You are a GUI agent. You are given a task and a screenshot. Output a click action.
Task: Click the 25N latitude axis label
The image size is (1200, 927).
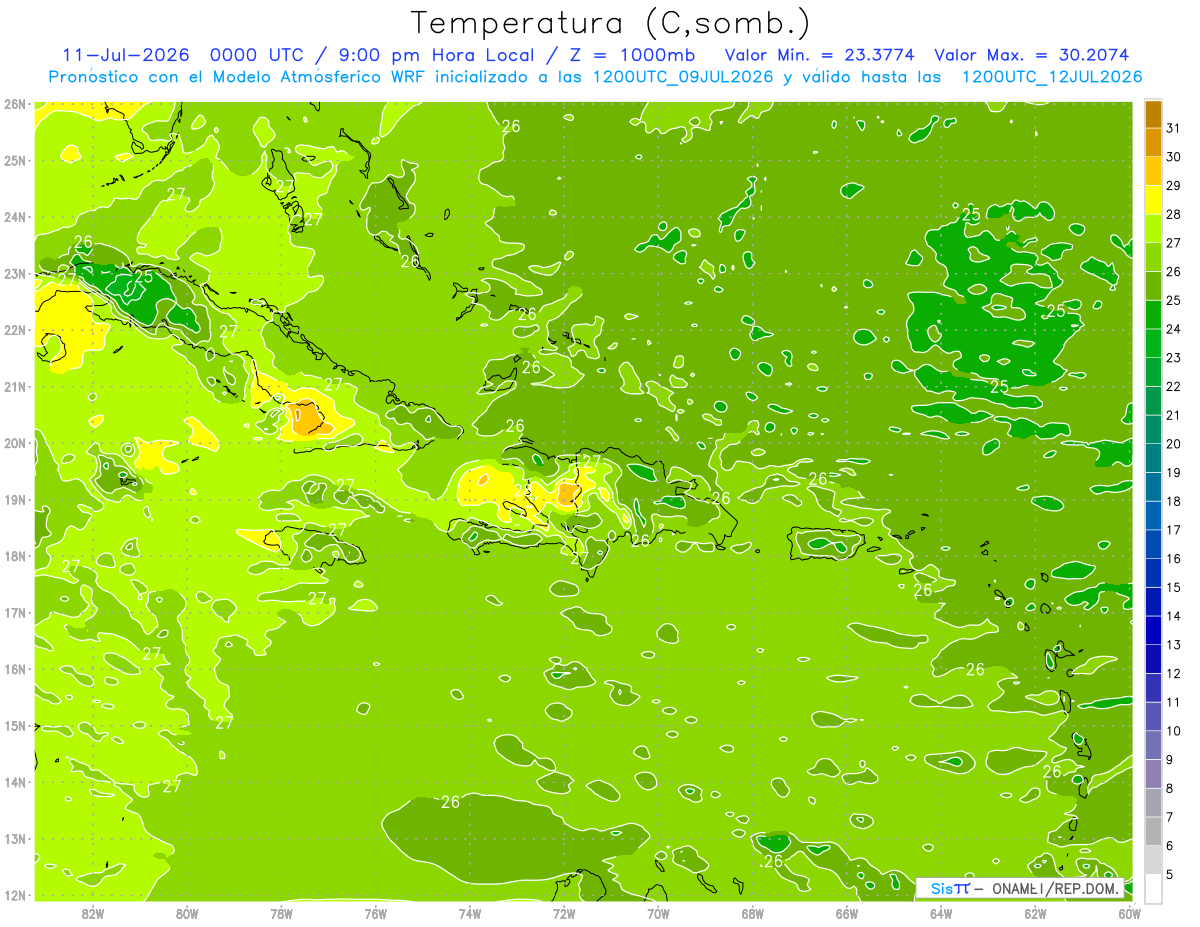[15, 160]
